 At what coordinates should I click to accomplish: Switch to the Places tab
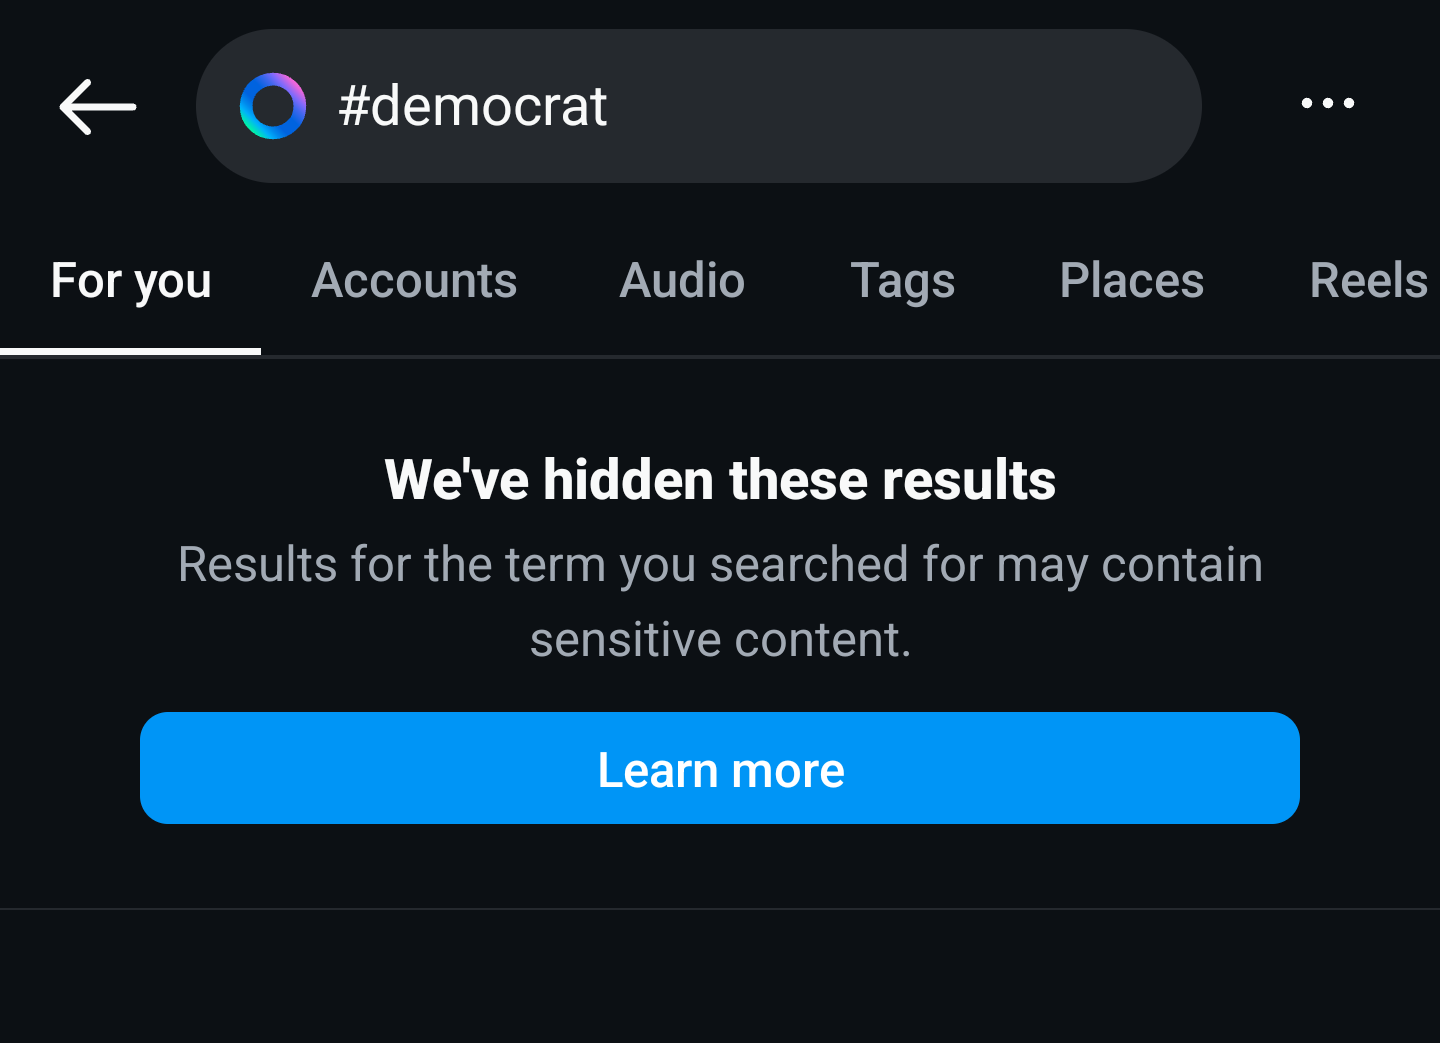point(1132,281)
